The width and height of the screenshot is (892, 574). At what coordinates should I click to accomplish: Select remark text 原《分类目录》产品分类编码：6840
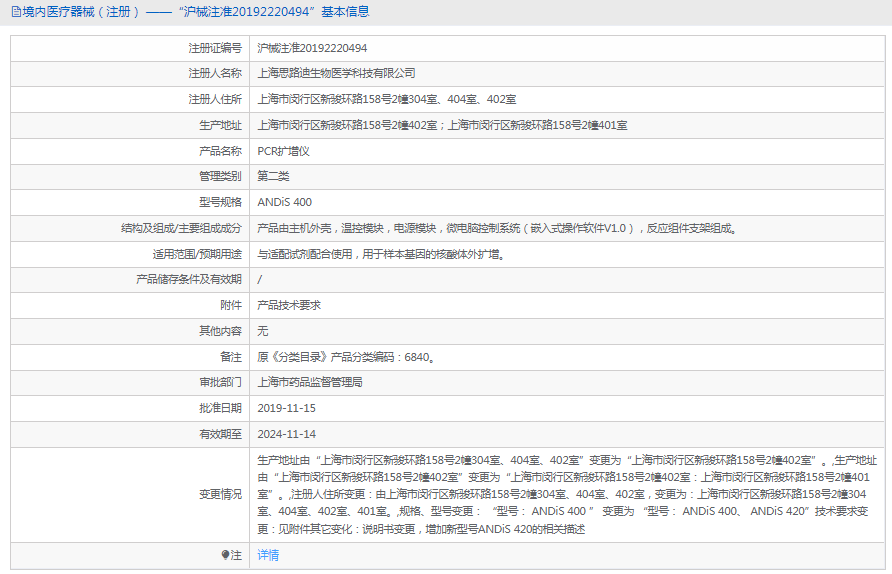[346, 357]
